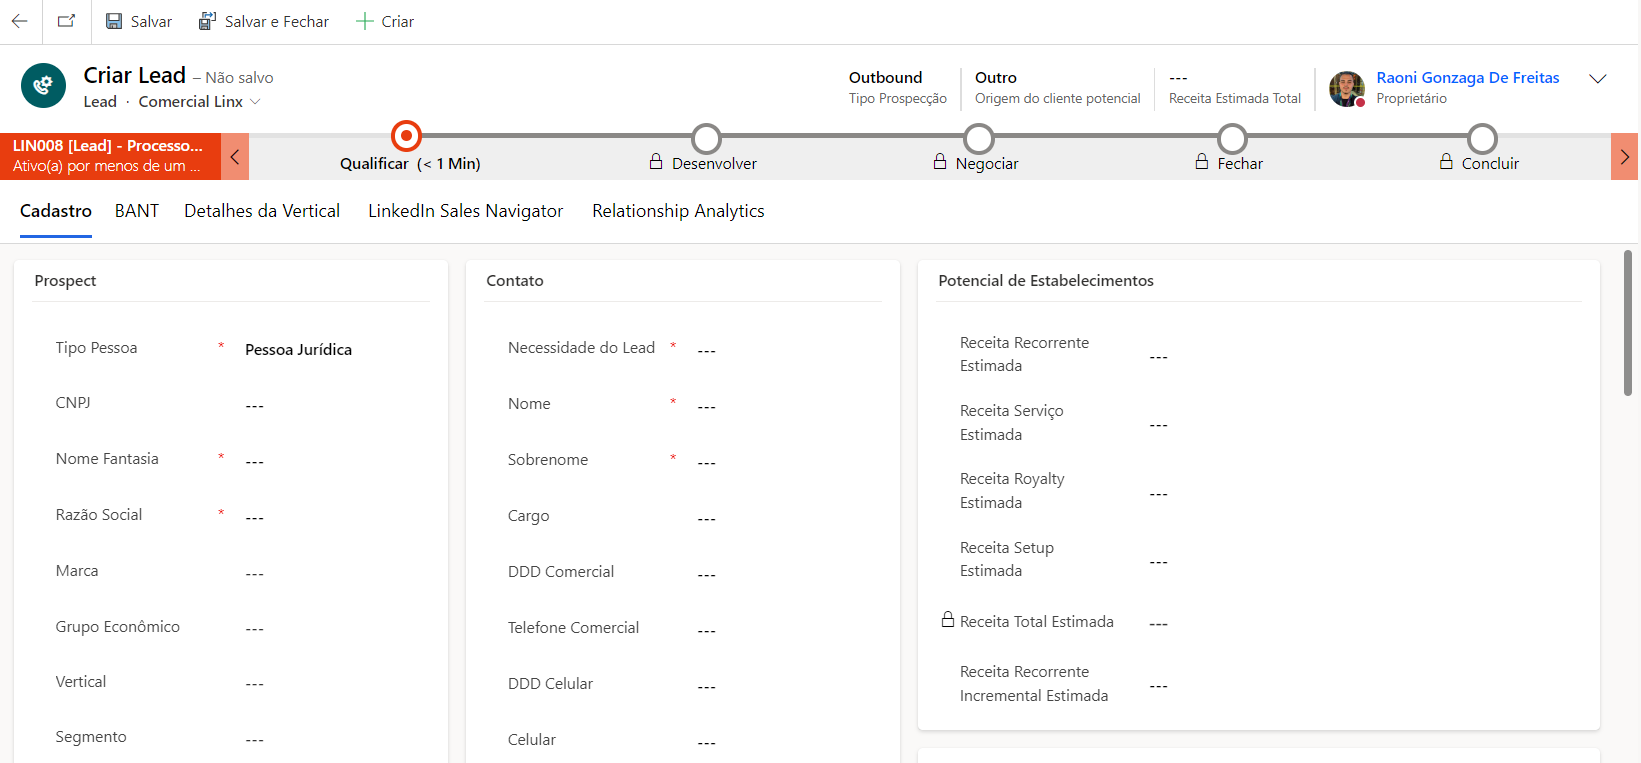Open the Comercial Linx form selector dropdown

tap(255, 102)
